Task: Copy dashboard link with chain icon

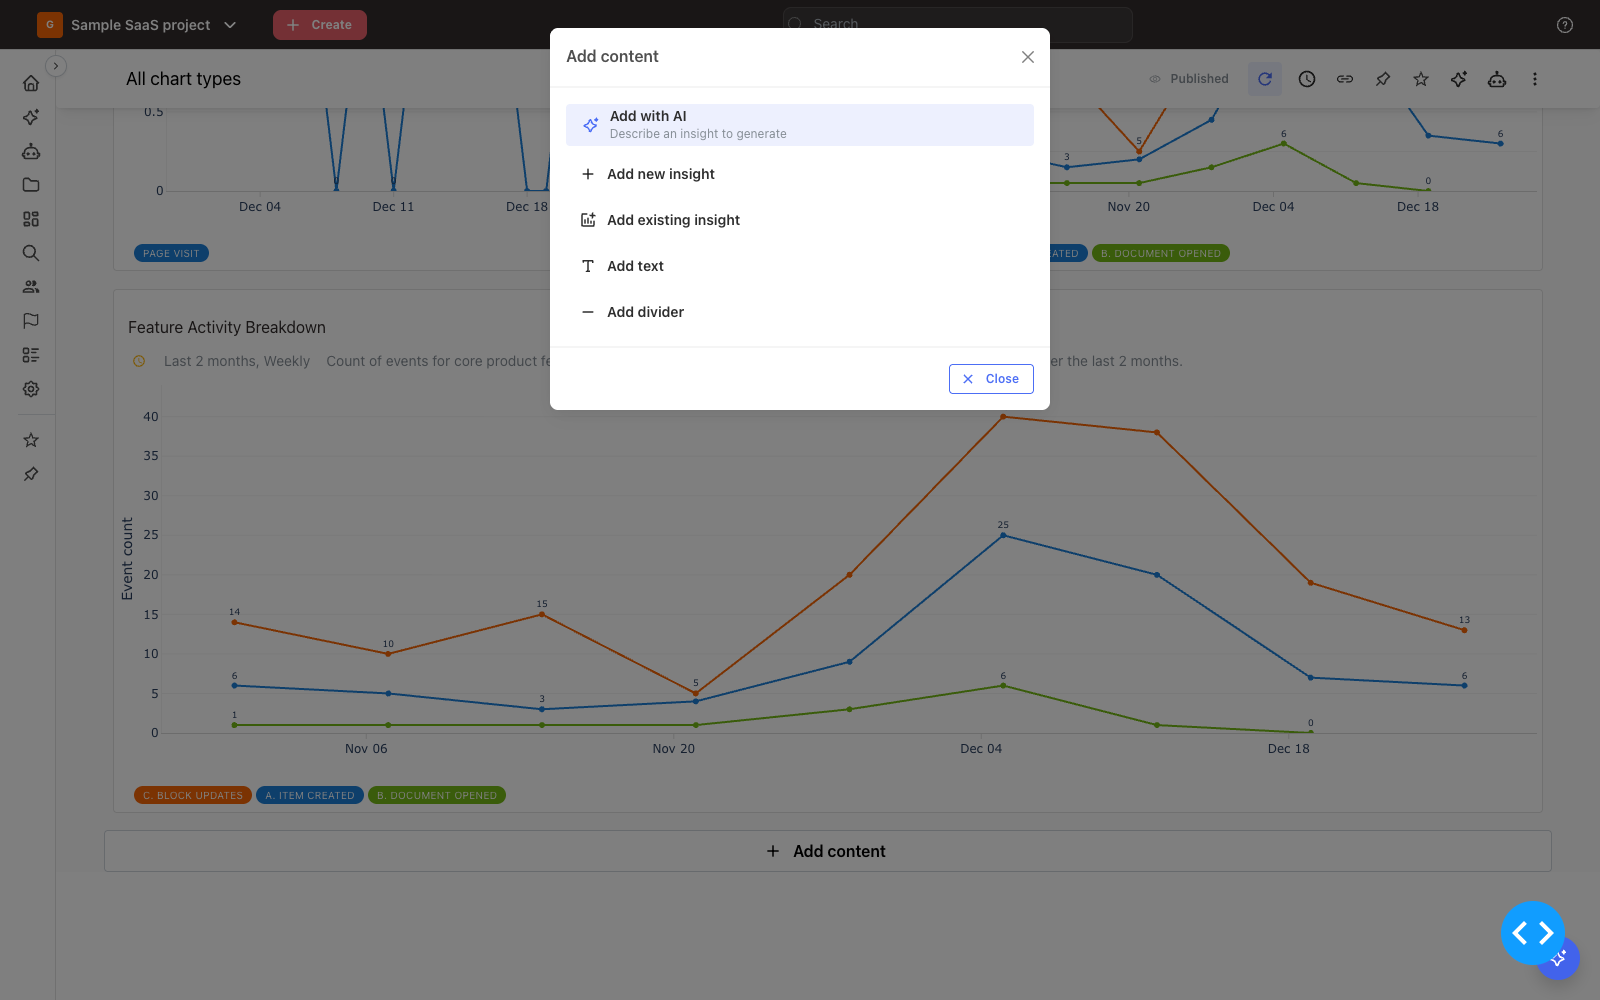Action: tap(1345, 79)
